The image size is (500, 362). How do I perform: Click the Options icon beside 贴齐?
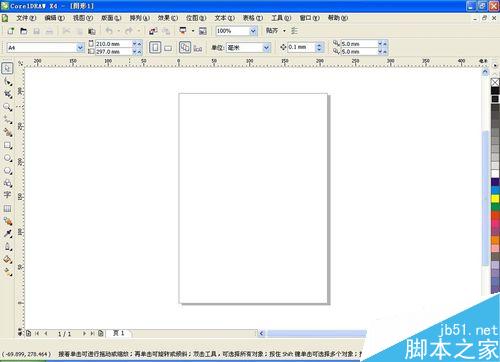294,31
